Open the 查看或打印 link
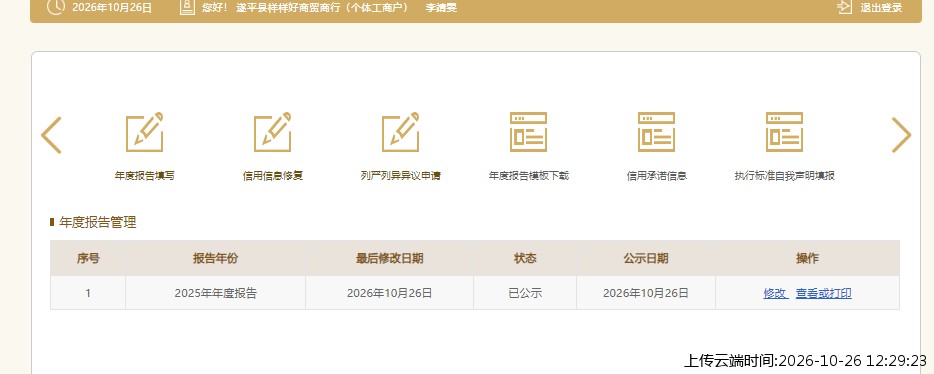The height and width of the screenshot is (374, 934). coord(824,293)
